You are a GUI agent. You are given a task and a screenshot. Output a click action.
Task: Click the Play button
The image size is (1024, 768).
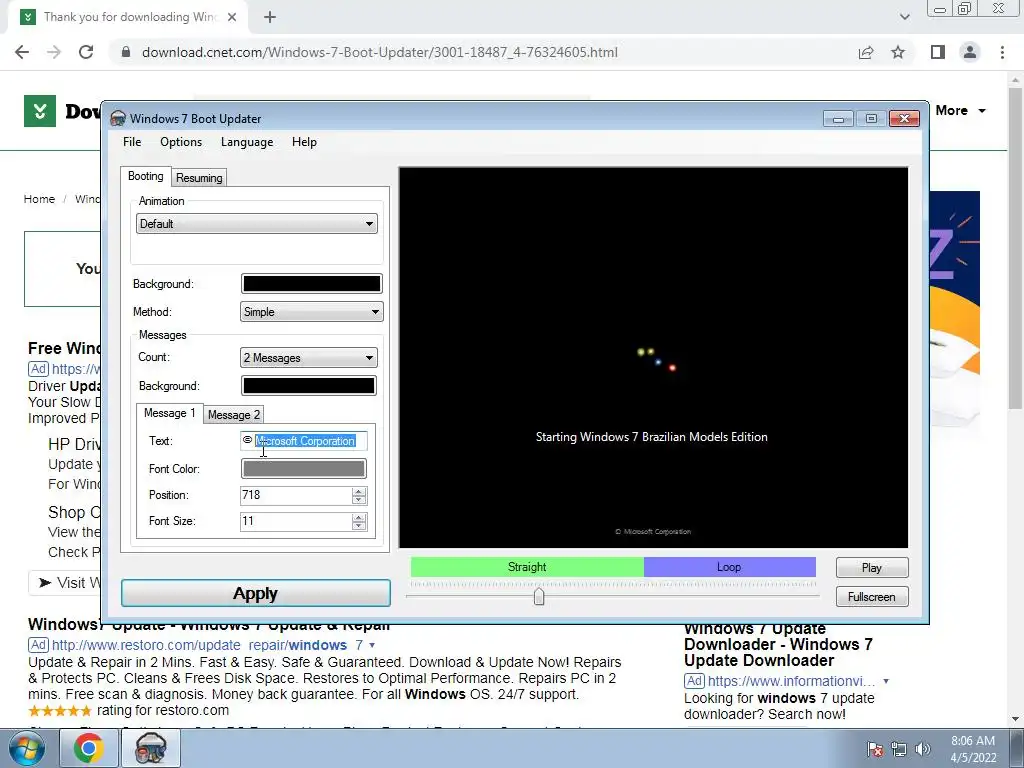point(872,568)
